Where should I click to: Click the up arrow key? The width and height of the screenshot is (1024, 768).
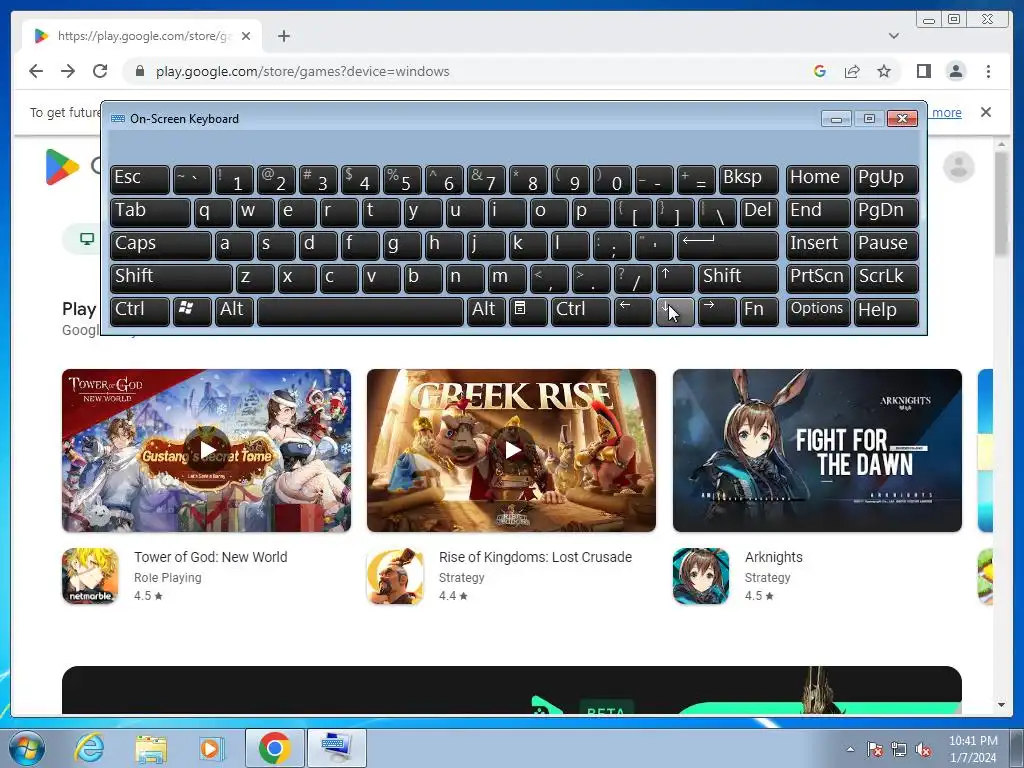[x=675, y=278]
